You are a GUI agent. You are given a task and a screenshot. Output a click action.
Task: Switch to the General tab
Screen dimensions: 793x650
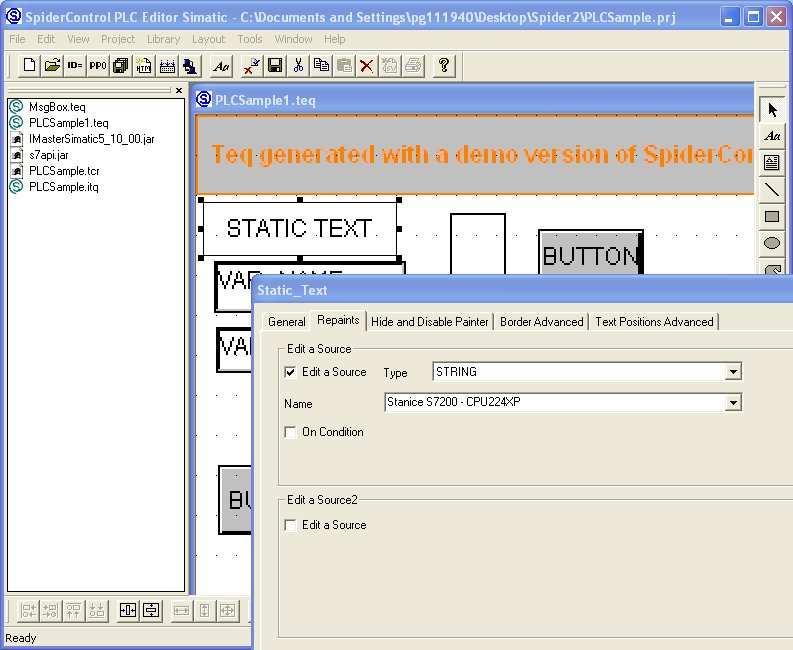287,322
